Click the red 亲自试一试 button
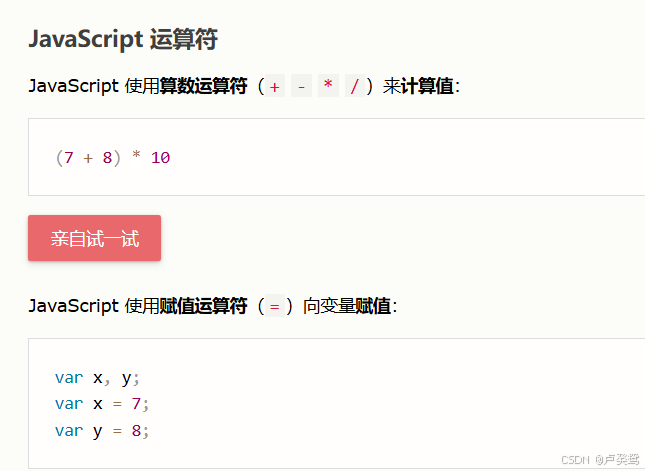The width and height of the screenshot is (645, 471). 94,238
